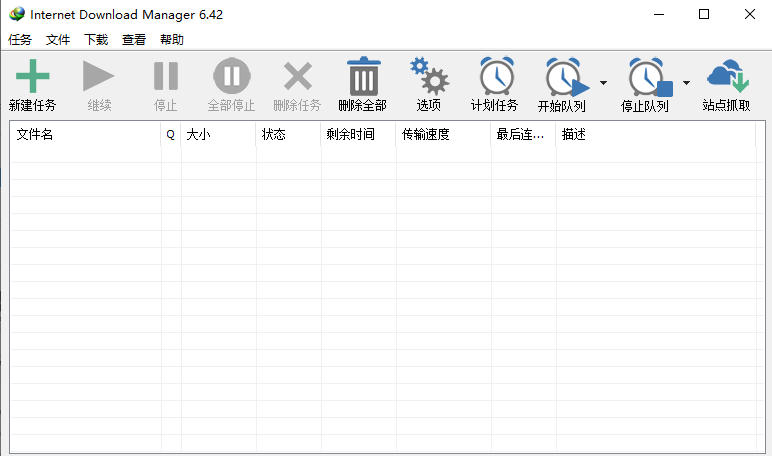Expand the 开始队列 dropdown arrow
The height and width of the screenshot is (456, 772).
(x=603, y=83)
